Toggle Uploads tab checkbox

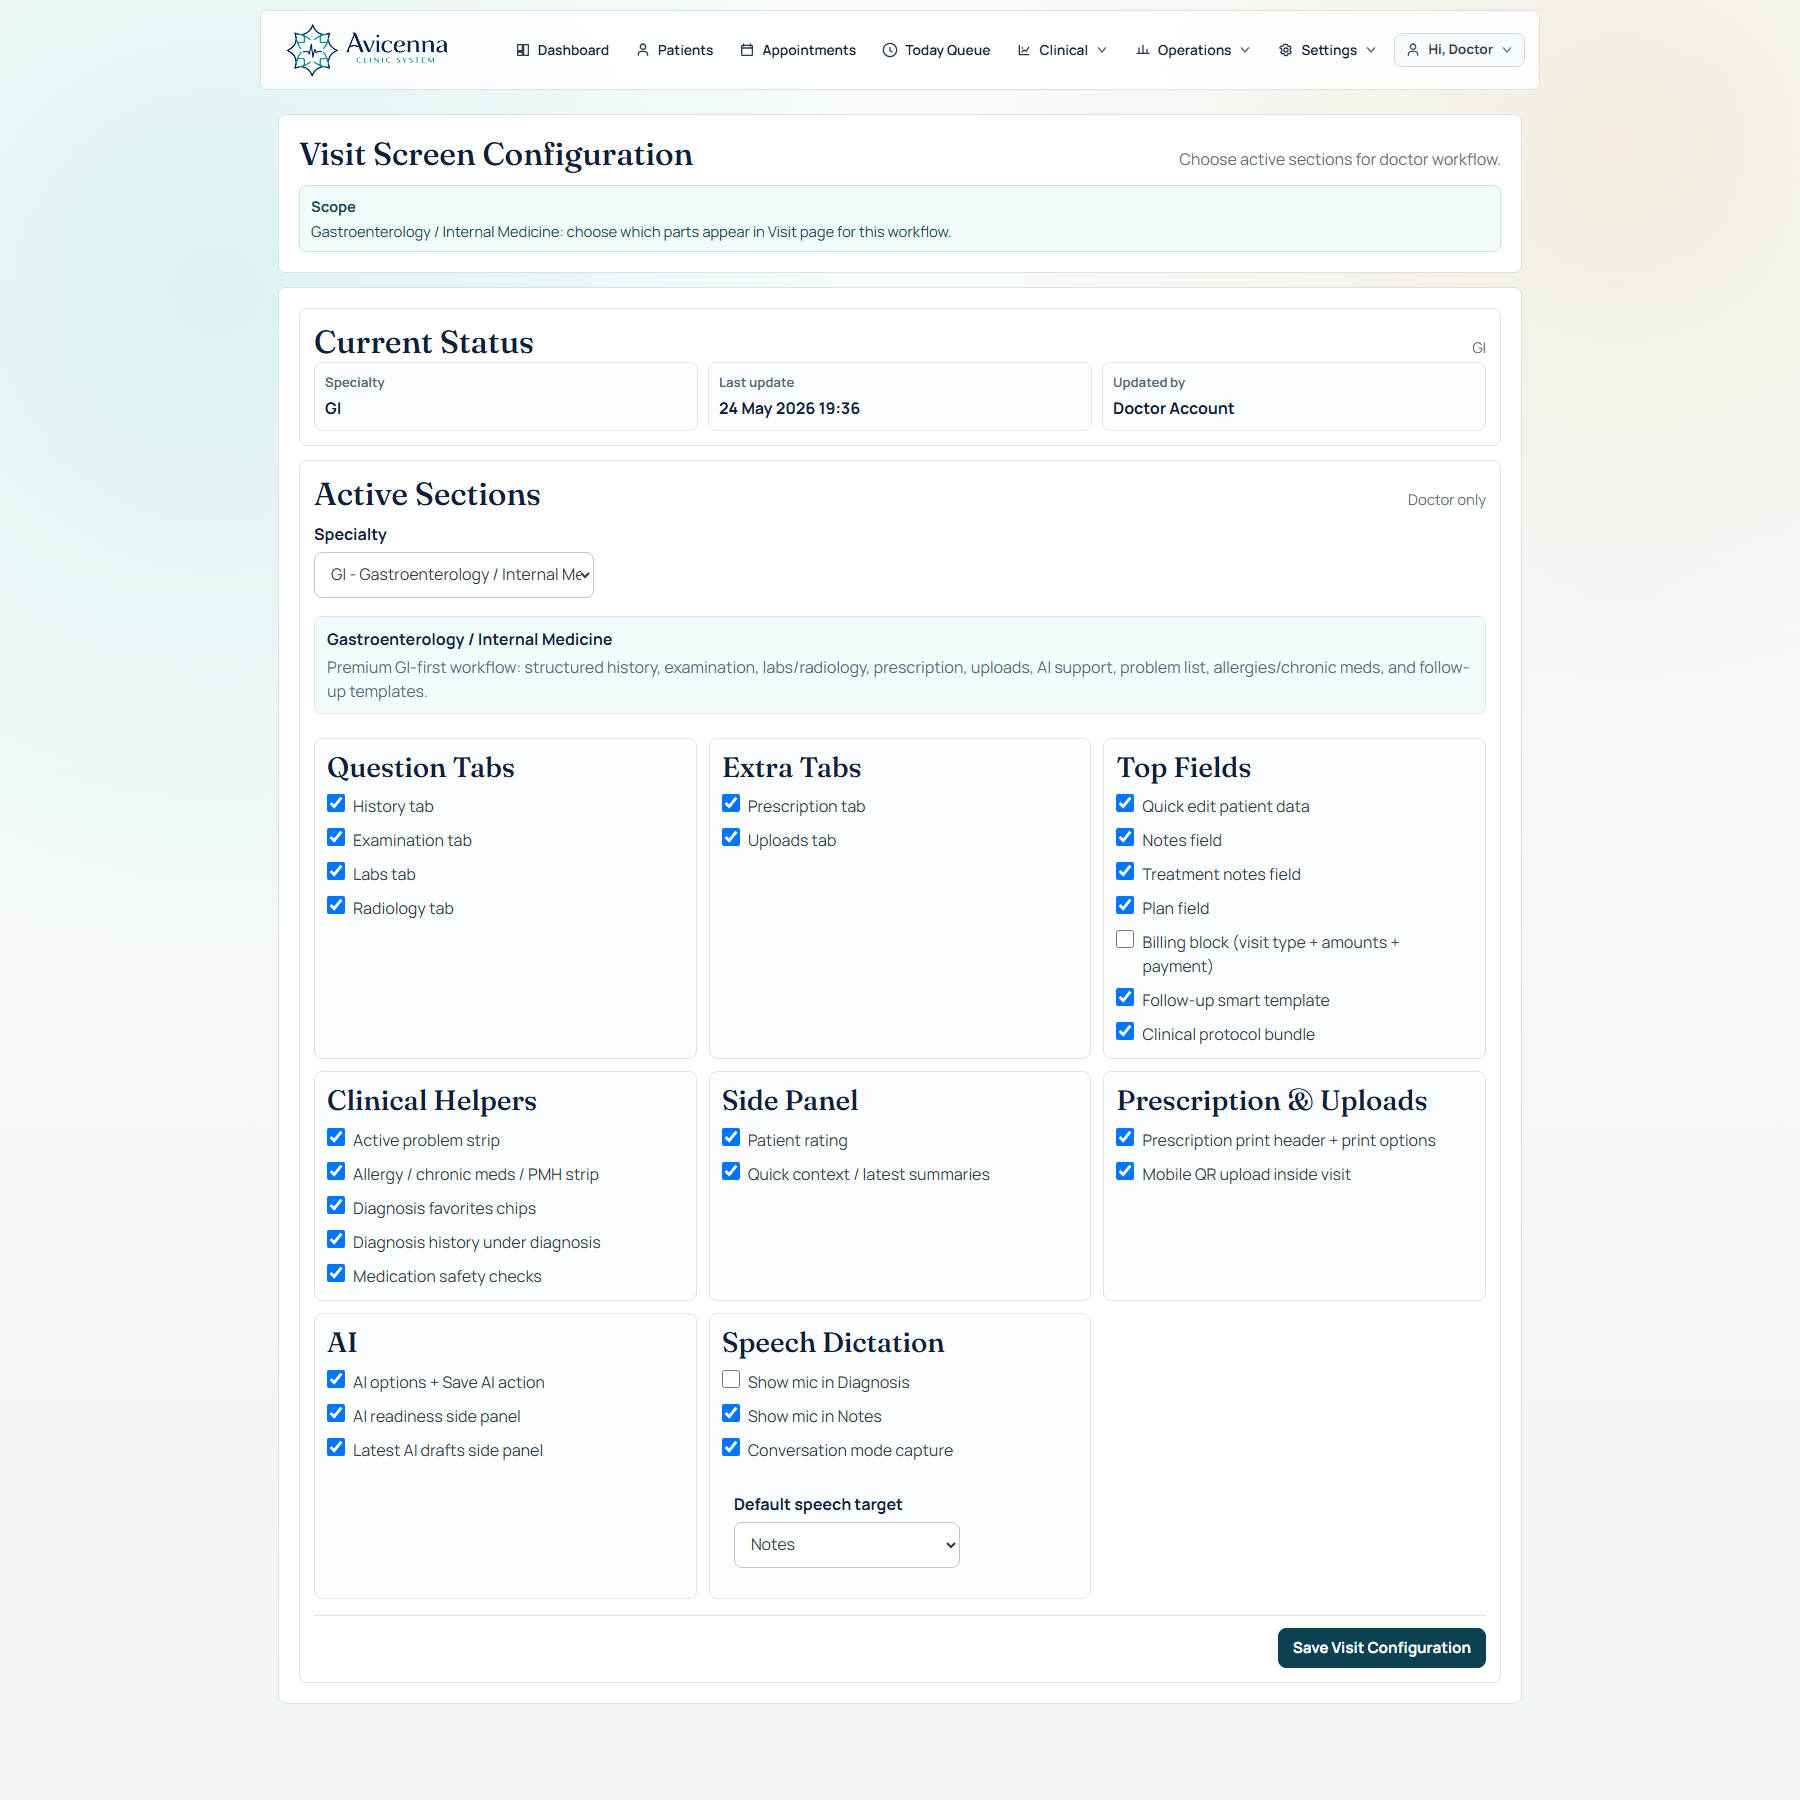731,838
